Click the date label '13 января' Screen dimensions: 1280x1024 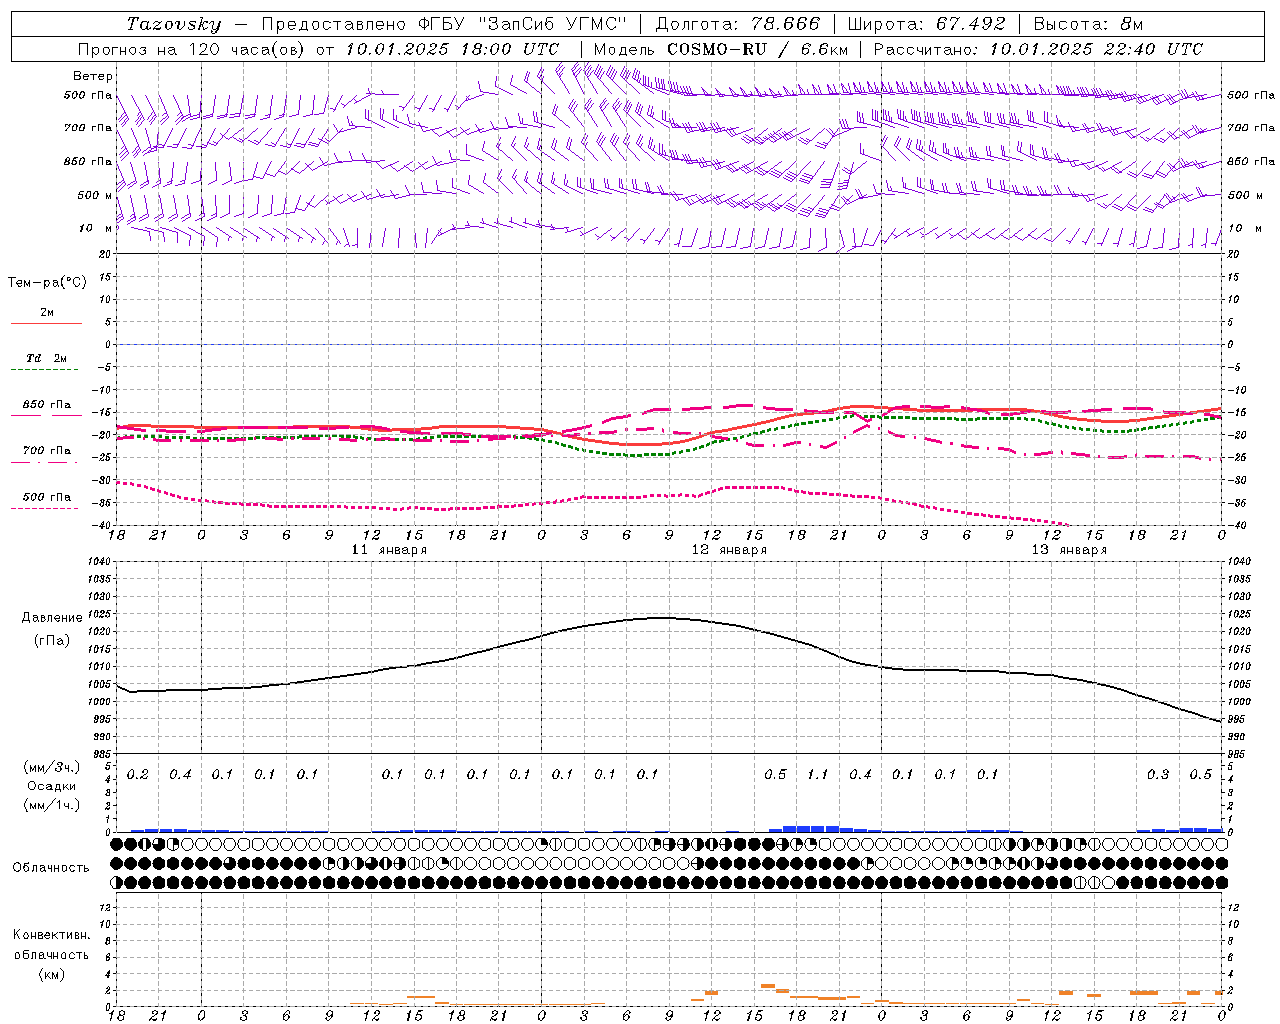[1070, 550]
